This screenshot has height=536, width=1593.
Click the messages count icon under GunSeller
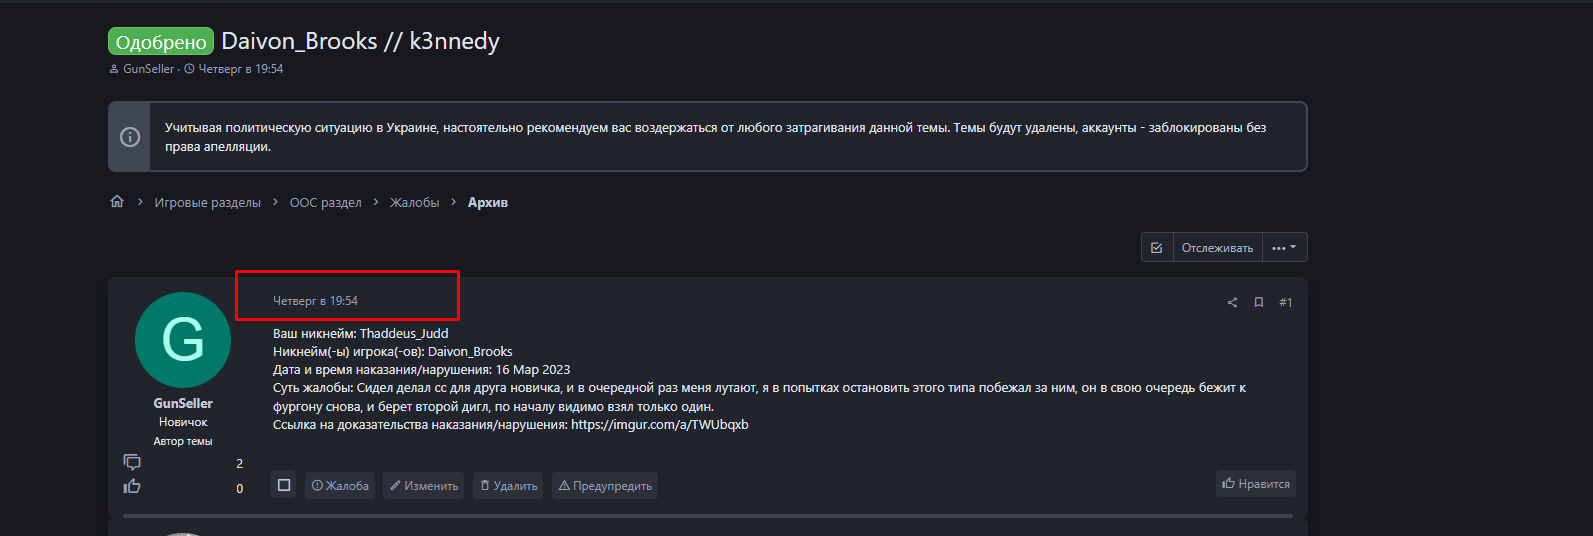(x=132, y=462)
